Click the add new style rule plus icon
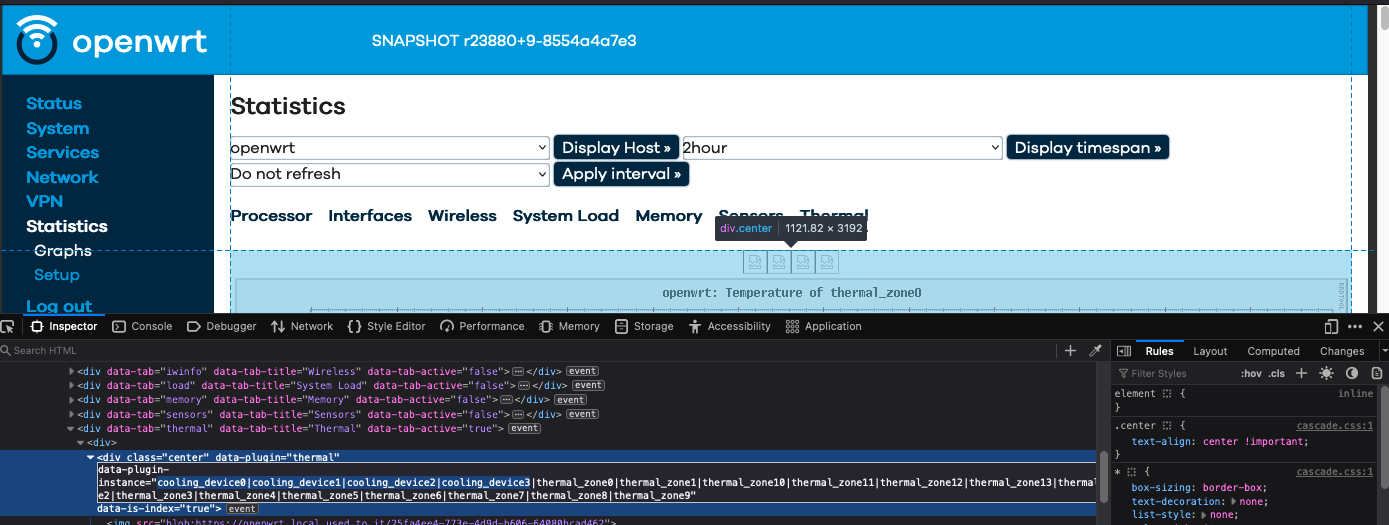The height and width of the screenshot is (525, 1389). 1301,373
